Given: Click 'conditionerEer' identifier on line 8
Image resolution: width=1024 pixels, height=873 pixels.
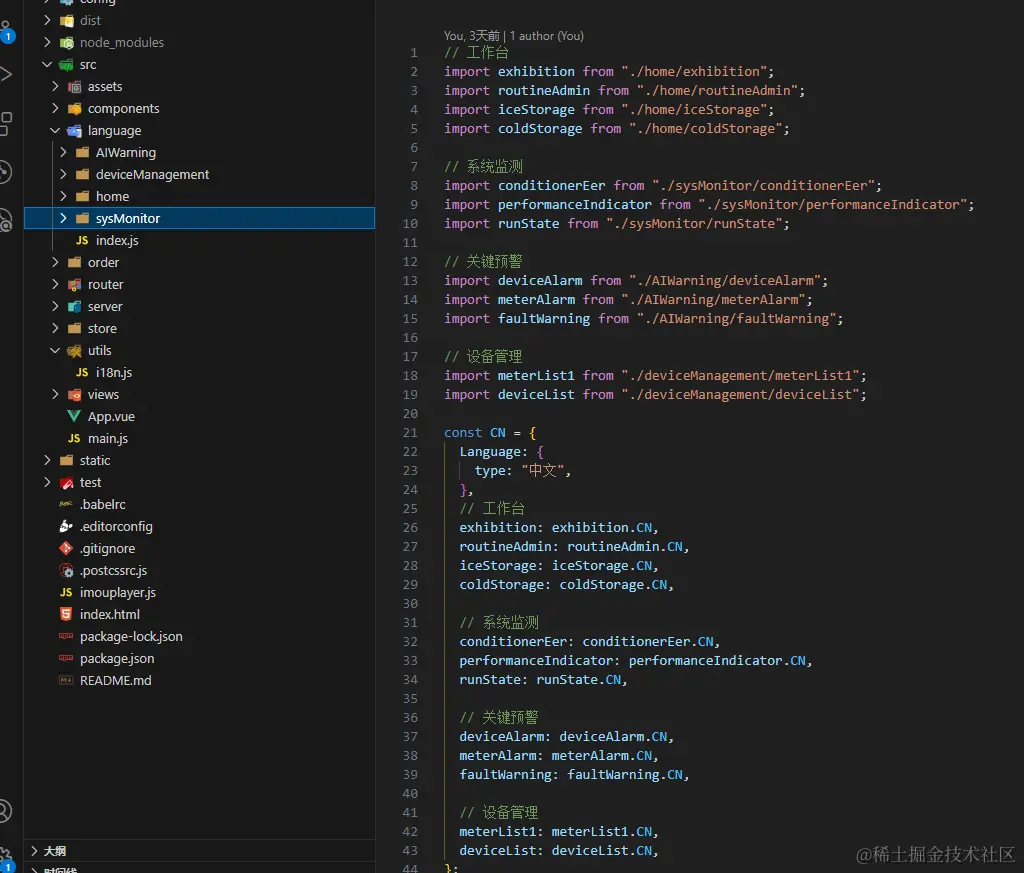Looking at the screenshot, I should point(552,185).
